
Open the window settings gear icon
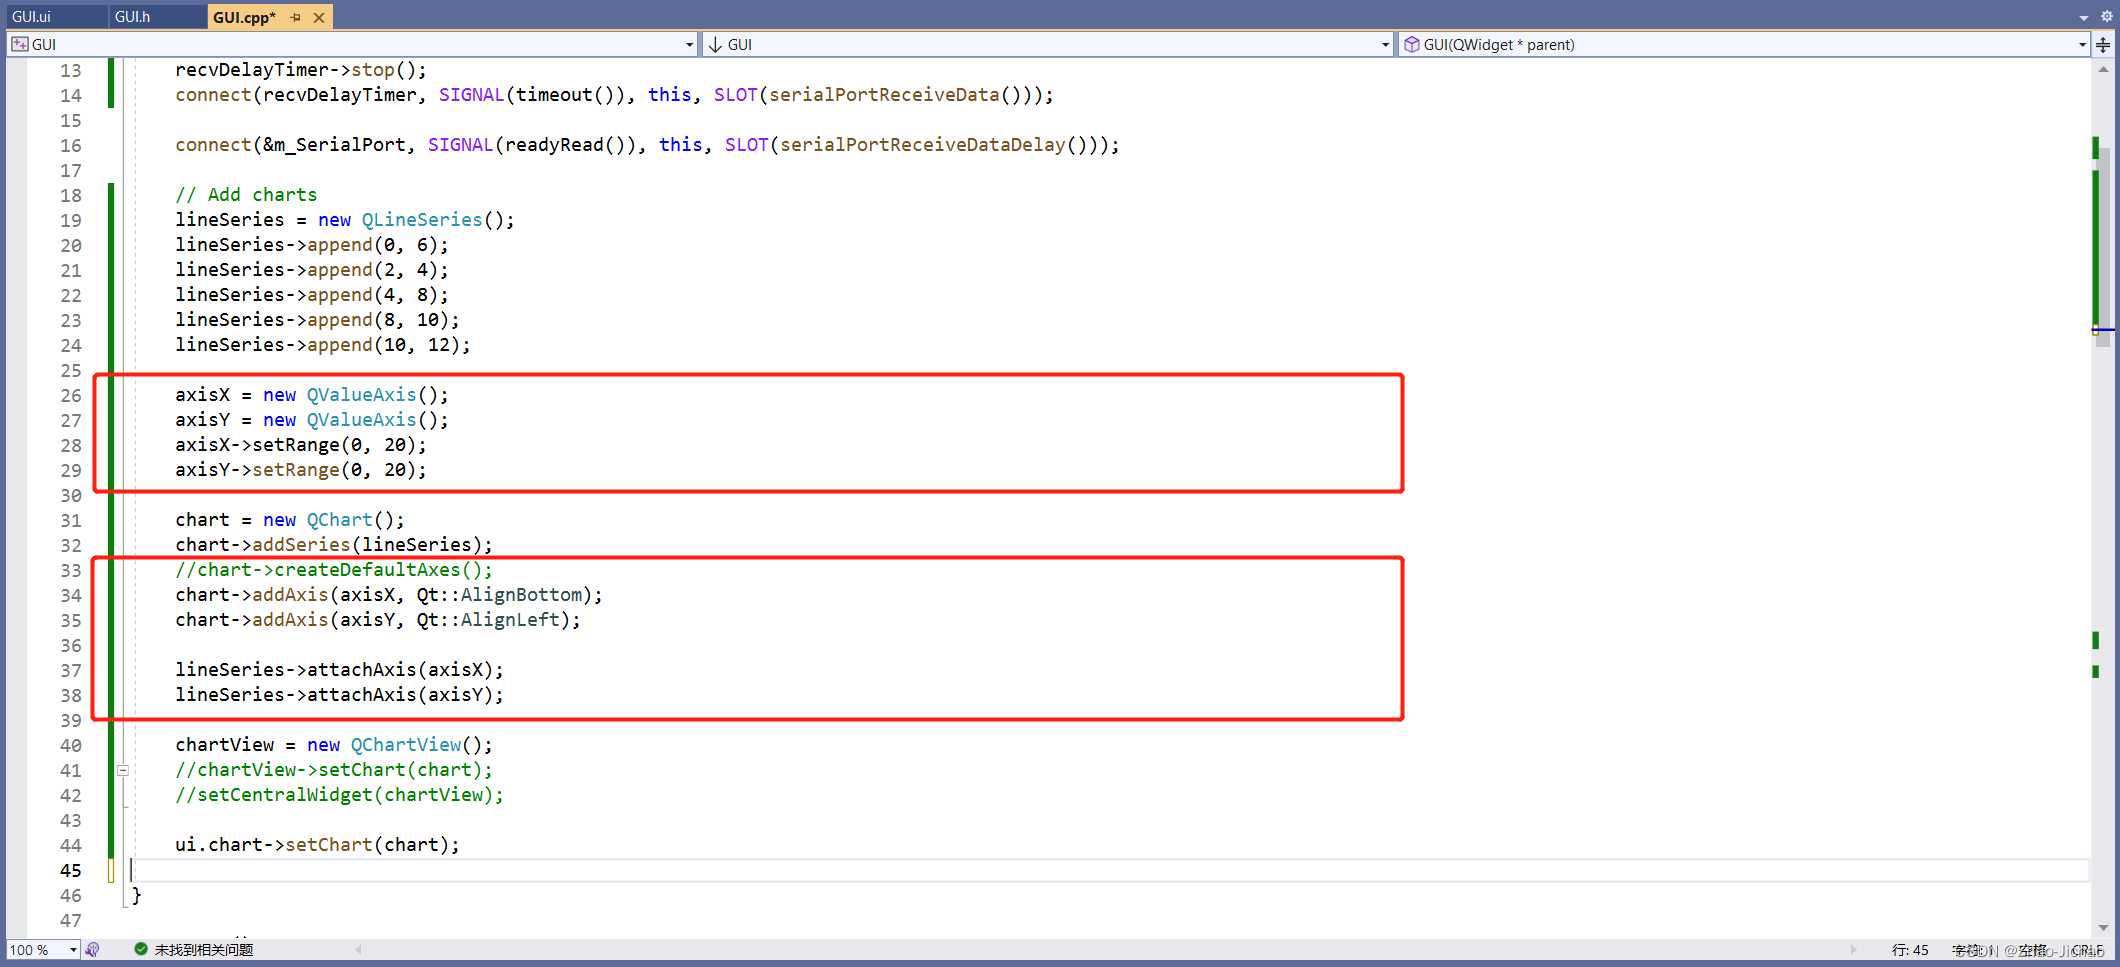click(2105, 16)
